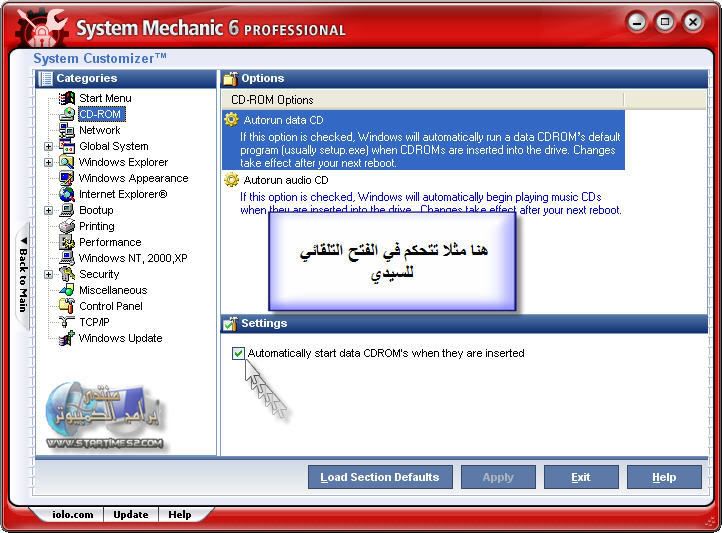Screen dimensions: 722x533
Task: Click the Global System icon
Action: coord(67,146)
